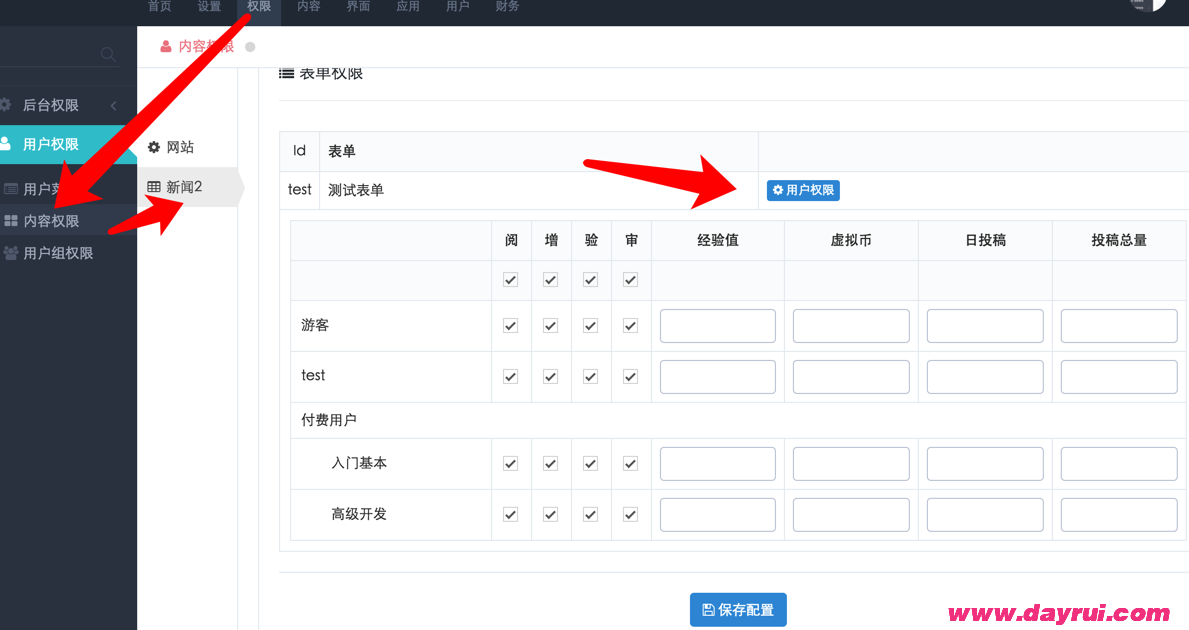Go to 应用 in the top navigation
Viewport: 1189px width, 630px height.
coord(408,6)
